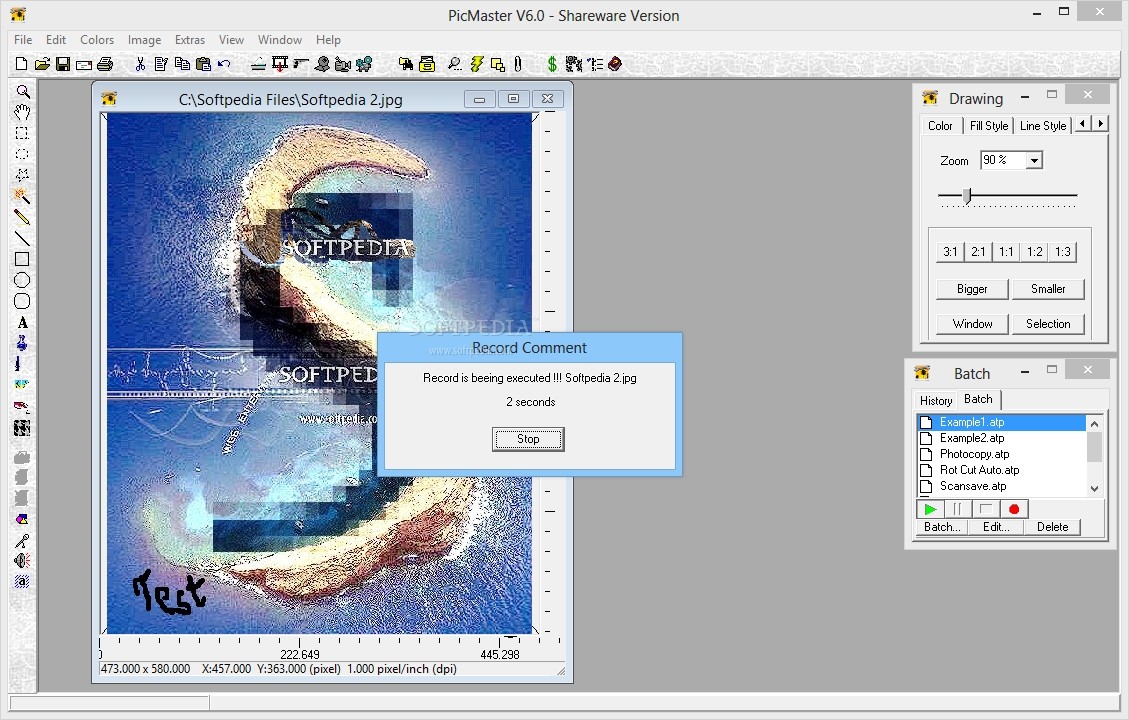Save with the floppy disk icon
1129x720 pixels.
point(63,64)
